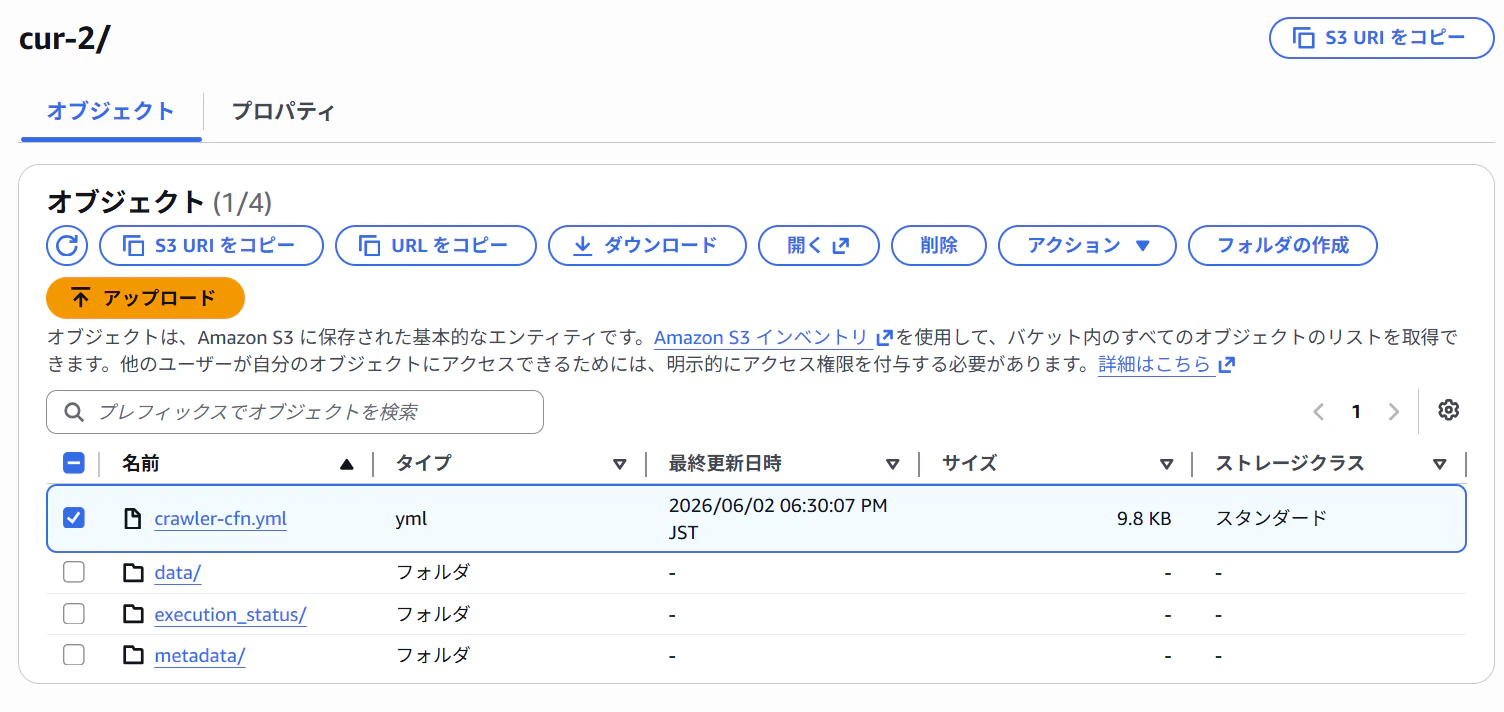Click the header S3 URI をコピー button

click(1382, 38)
